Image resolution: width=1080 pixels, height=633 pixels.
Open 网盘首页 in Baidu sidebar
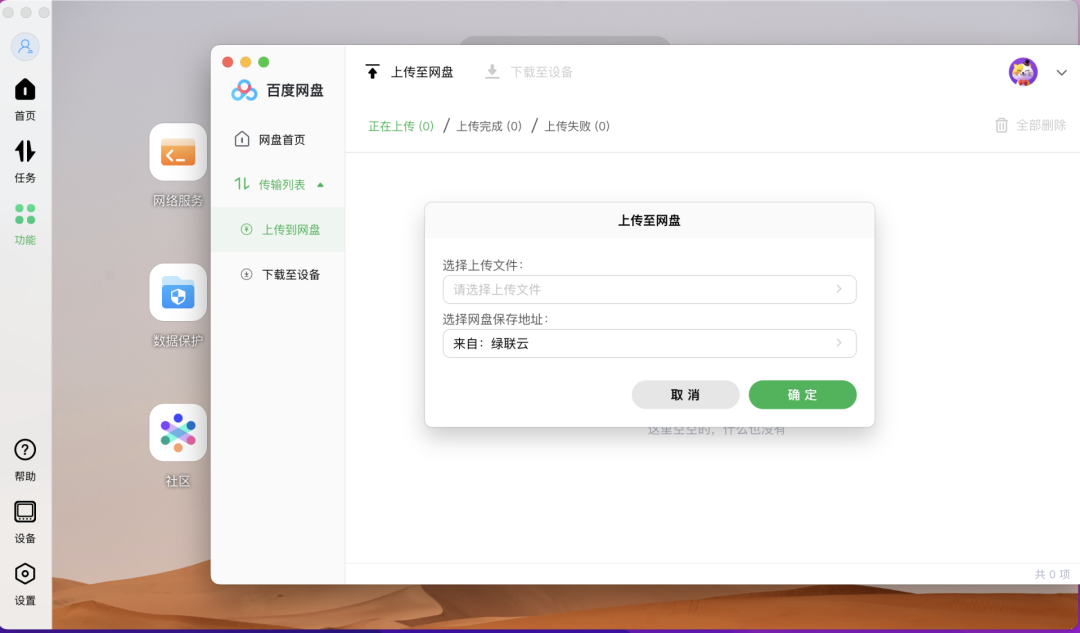[x=270, y=140]
